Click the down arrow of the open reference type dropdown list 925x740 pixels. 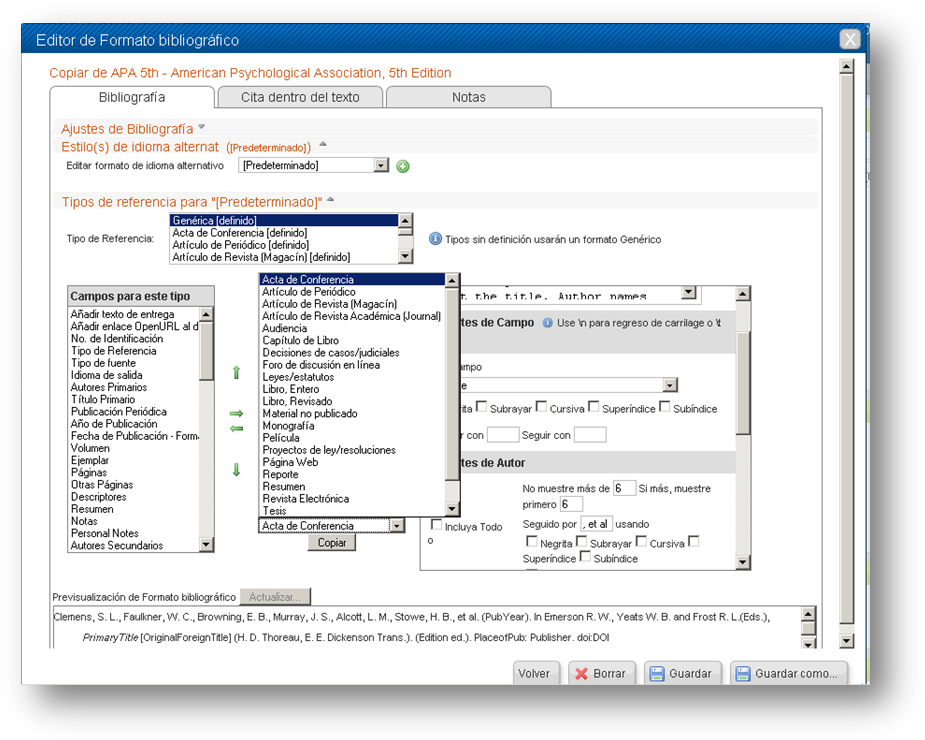point(452,509)
